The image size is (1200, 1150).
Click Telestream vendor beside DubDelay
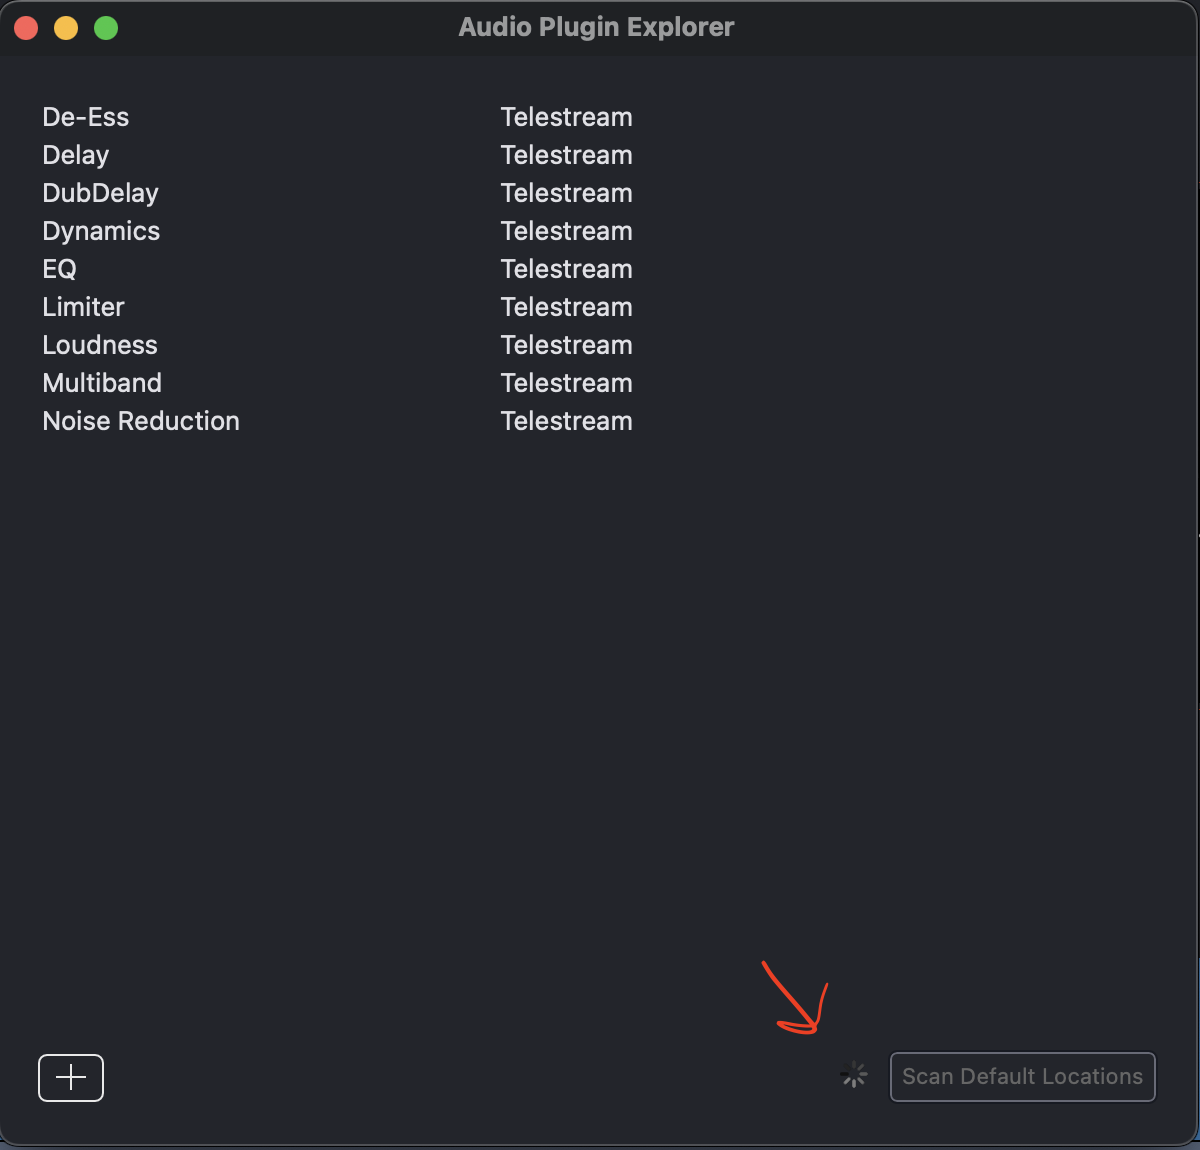567,193
